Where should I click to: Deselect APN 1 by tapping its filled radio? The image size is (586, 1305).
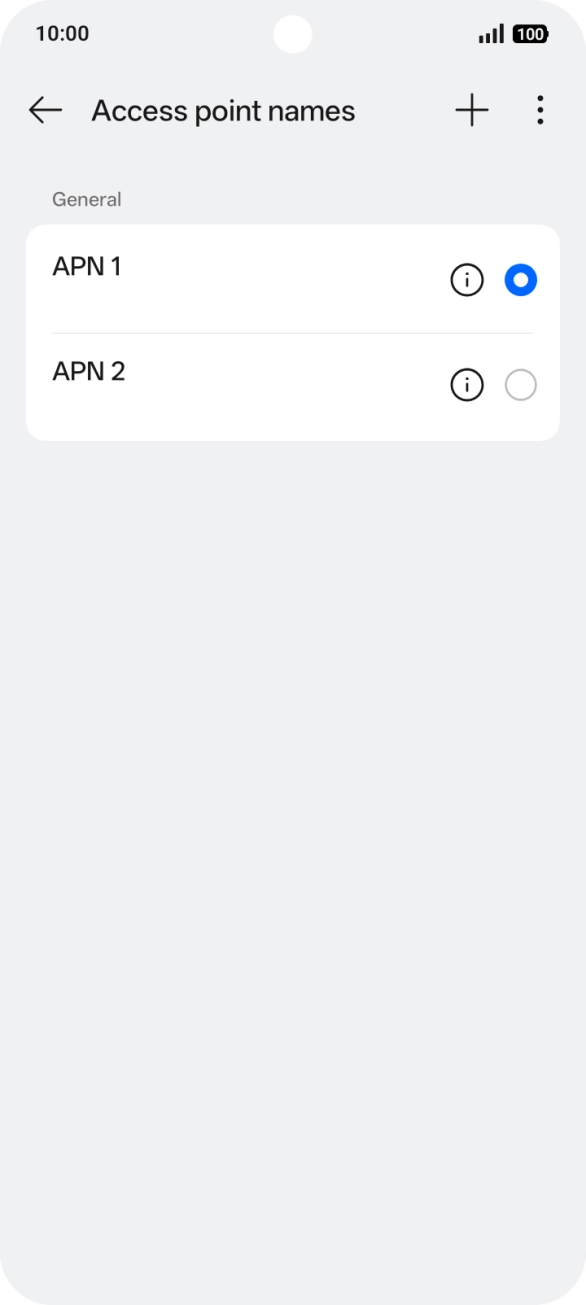pyautogui.click(x=519, y=279)
